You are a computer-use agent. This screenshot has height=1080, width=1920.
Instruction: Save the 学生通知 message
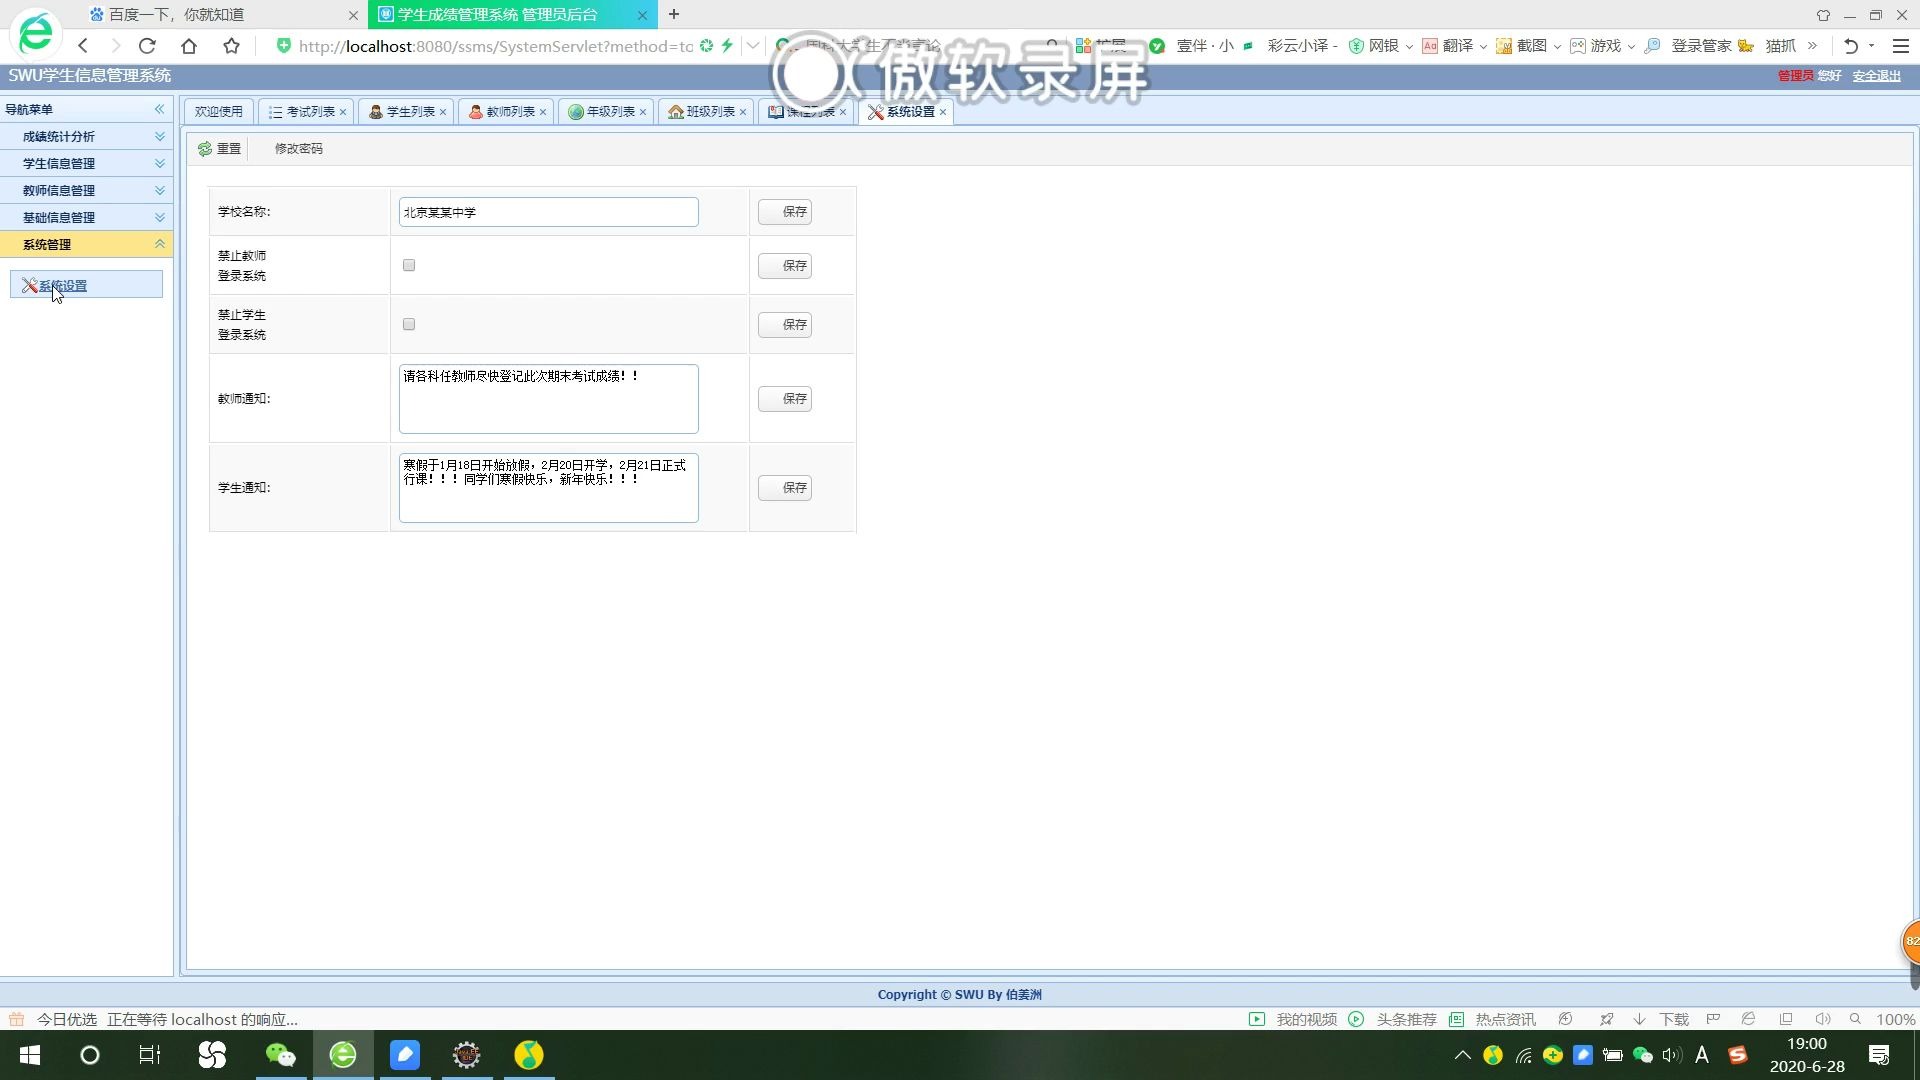785,487
